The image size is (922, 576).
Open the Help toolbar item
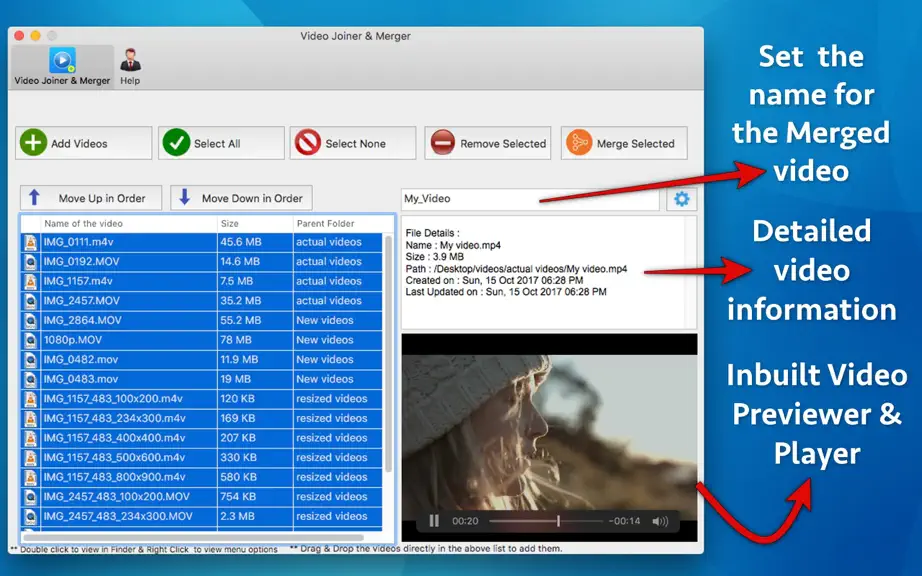pyautogui.click(x=130, y=67)
